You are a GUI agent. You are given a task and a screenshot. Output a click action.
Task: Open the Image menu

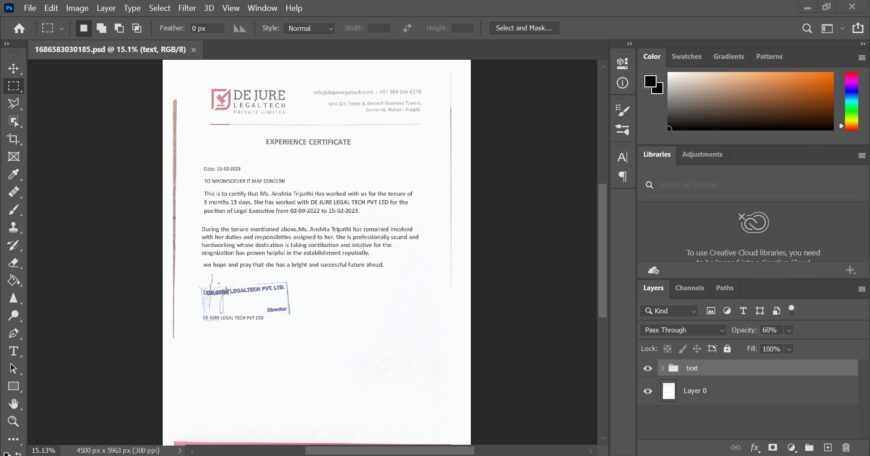(x=77, y=8)
